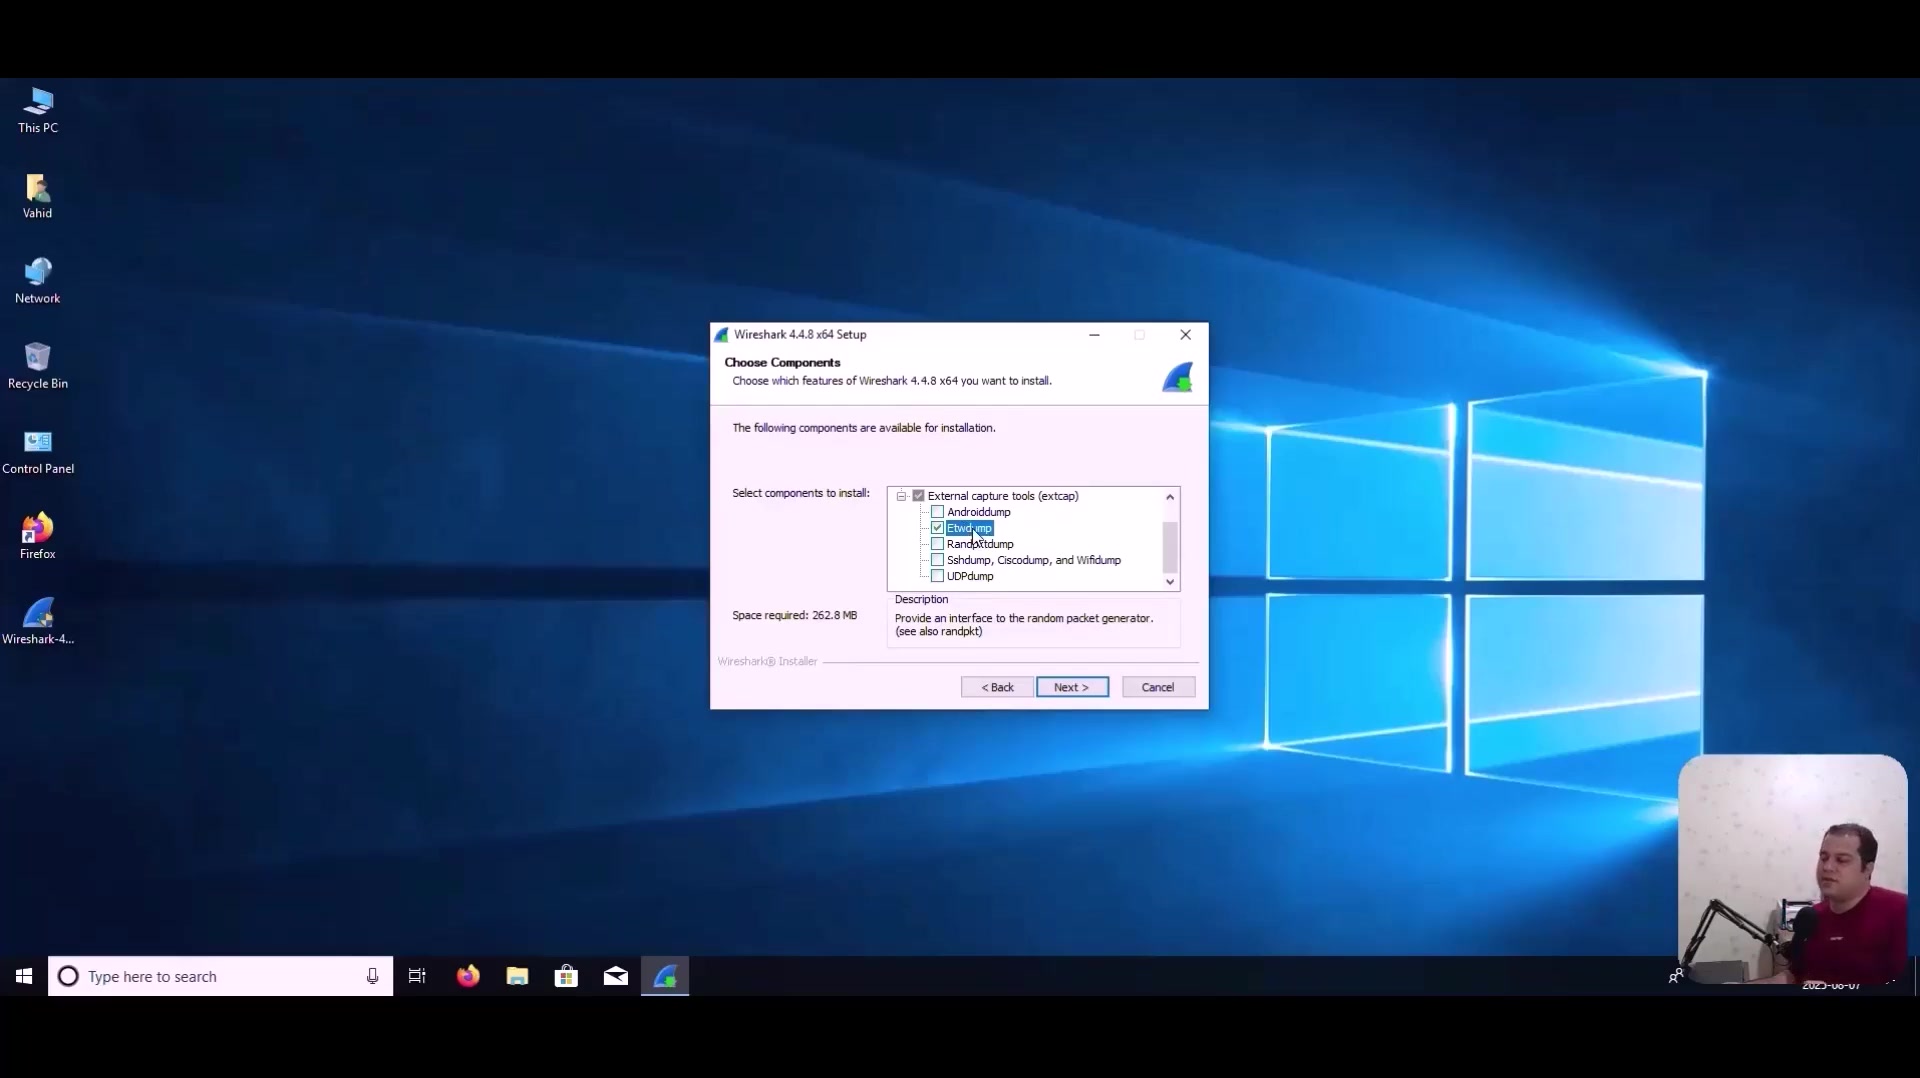Toggle the External capture tools (extcap) checkbox
The height and width of the screenshot is (1078, 1920).
[x=919, y=496]
